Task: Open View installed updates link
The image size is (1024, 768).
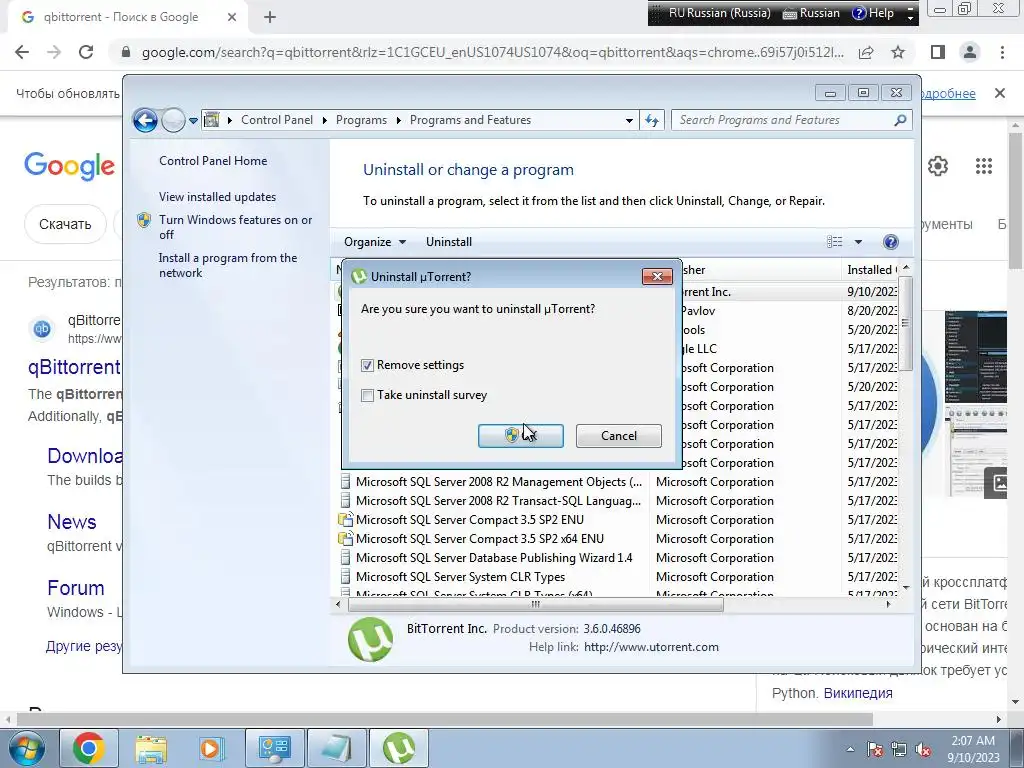Action: (x=217, y=197)
